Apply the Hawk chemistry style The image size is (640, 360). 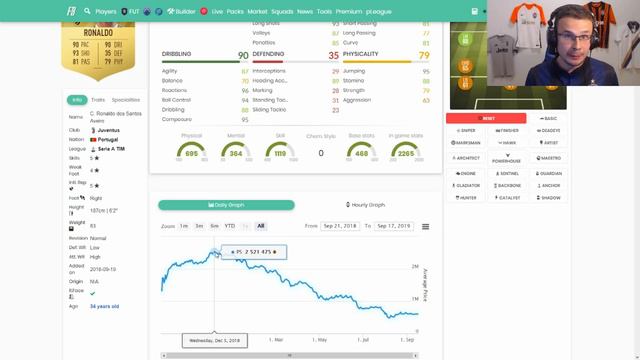point(507,143)
